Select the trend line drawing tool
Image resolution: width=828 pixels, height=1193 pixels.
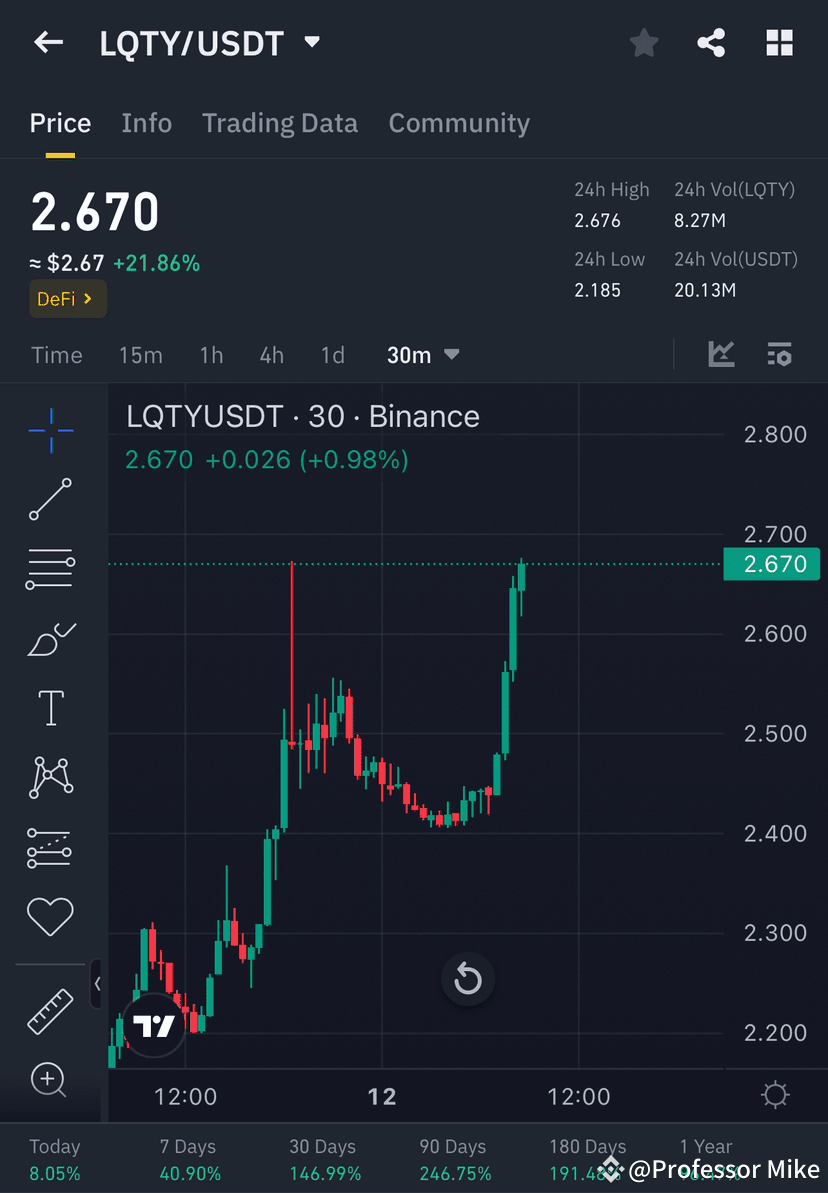click(x=50, y=500)
